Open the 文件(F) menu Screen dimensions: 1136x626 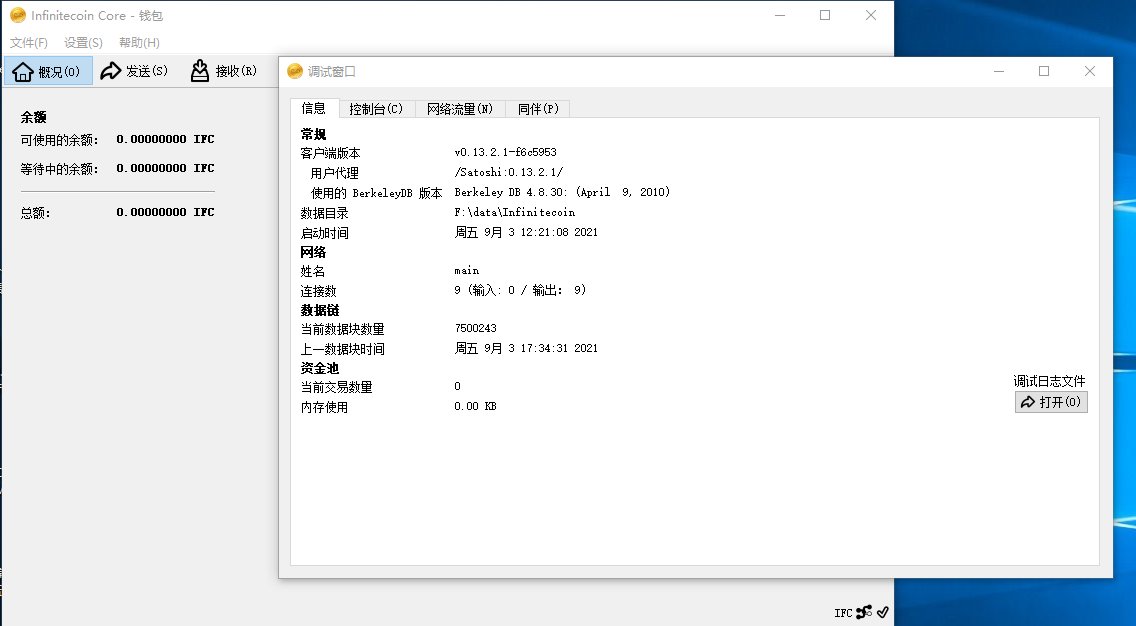point(29,43)
